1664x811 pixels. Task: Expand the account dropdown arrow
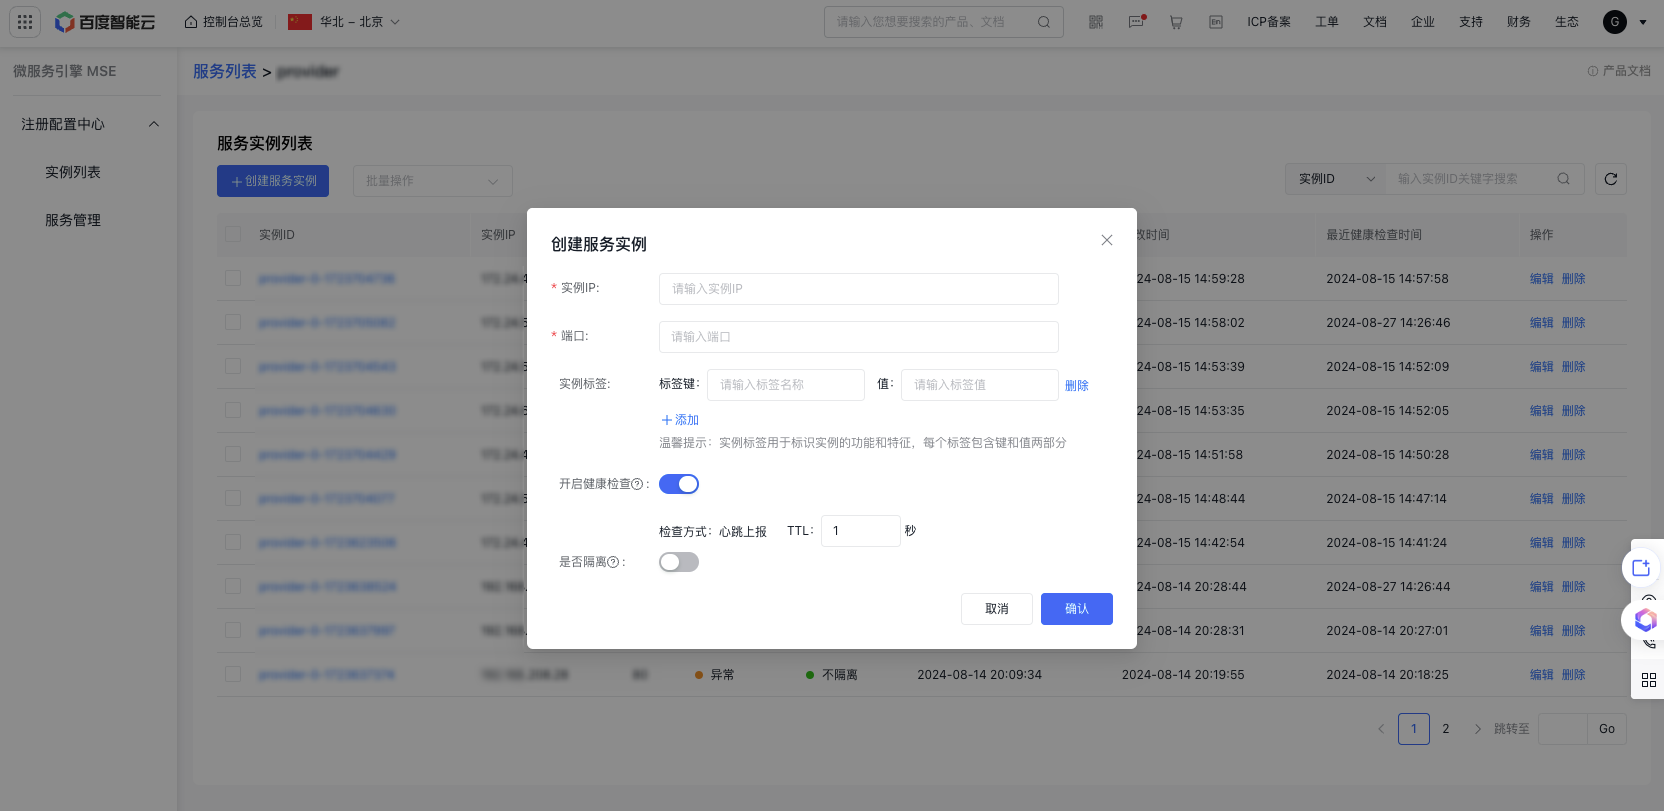click(x=1643, y=22)
